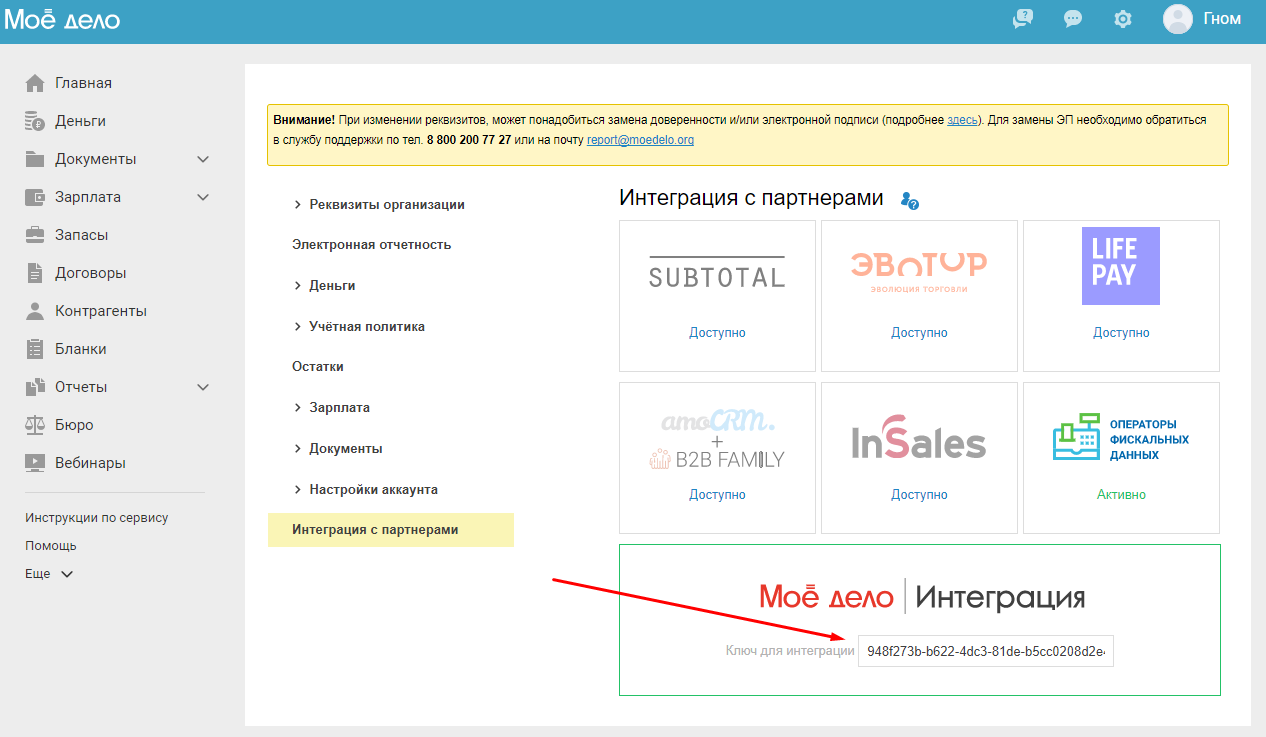This screenshot has height=737, width=1266.
Task: Go to Главная in the sidebar
Action: [x=83, y=83]
